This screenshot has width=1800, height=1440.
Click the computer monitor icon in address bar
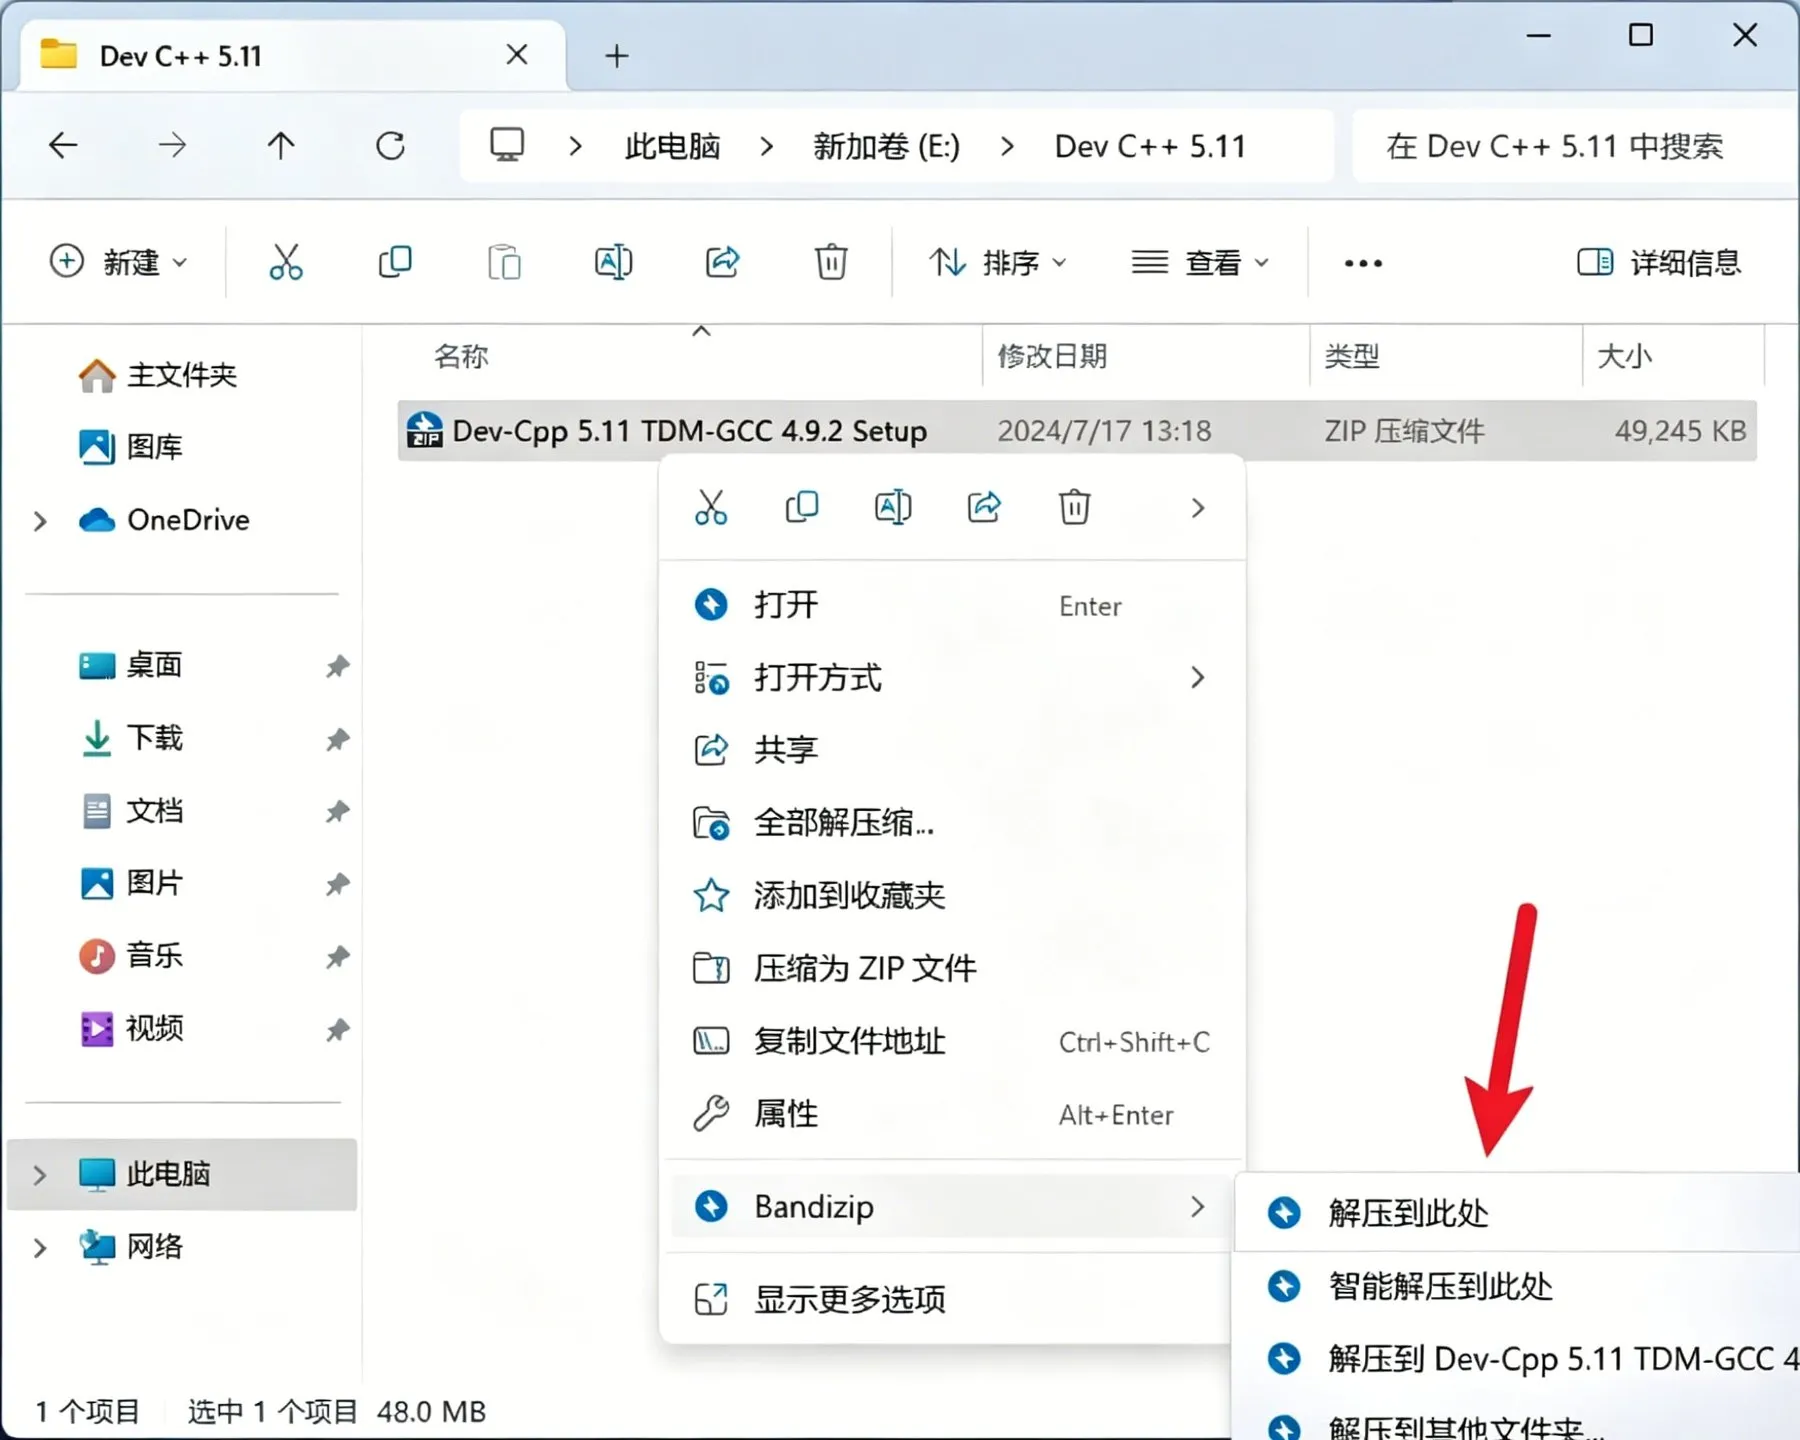507,146
